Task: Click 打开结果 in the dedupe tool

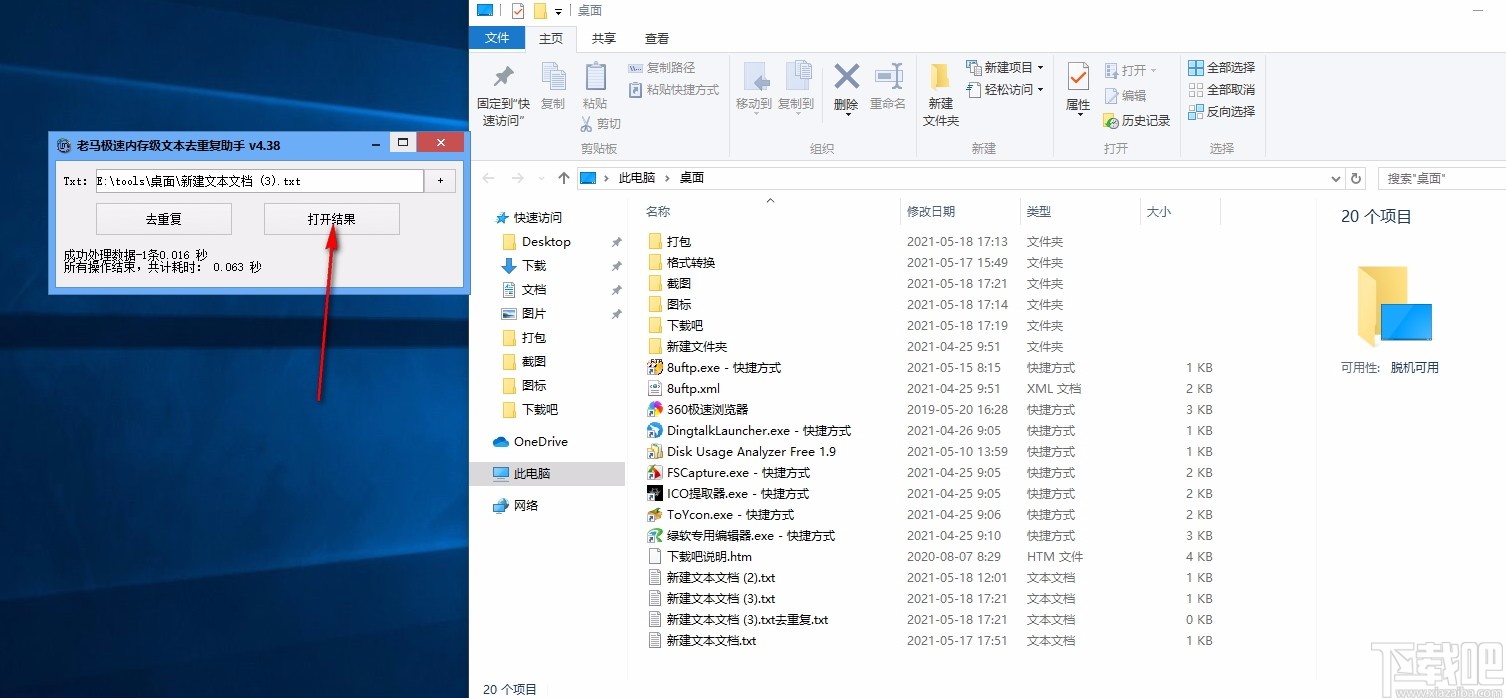Action: point(331,218)
